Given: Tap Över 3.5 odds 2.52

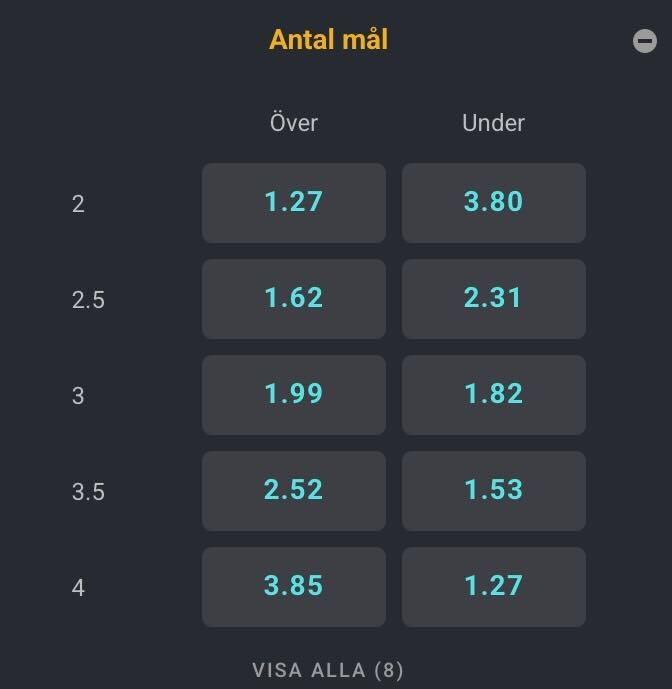Looking at the screenshot, I should [294, 490].
